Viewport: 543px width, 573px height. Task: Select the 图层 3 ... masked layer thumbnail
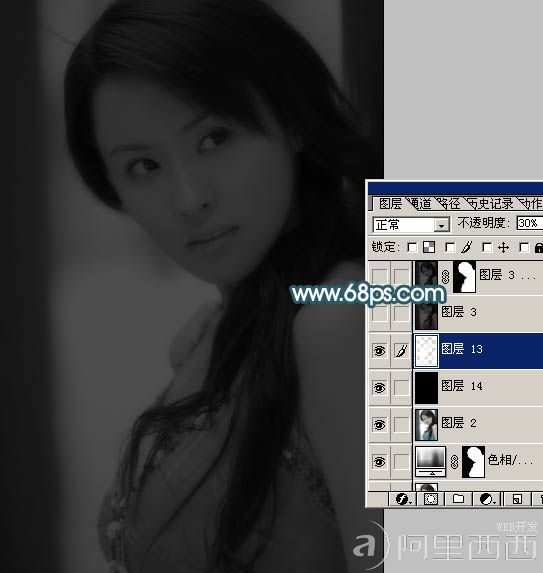[x=426, y=276]
